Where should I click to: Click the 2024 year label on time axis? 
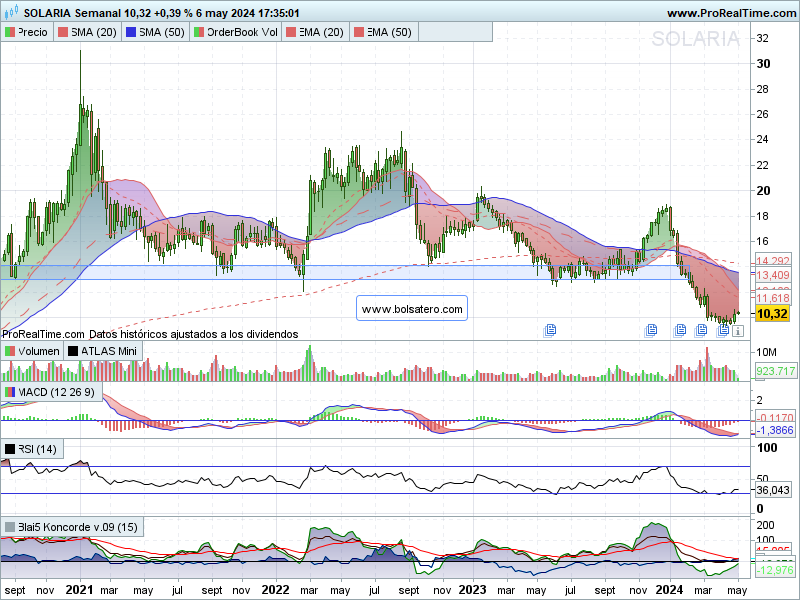669,590
